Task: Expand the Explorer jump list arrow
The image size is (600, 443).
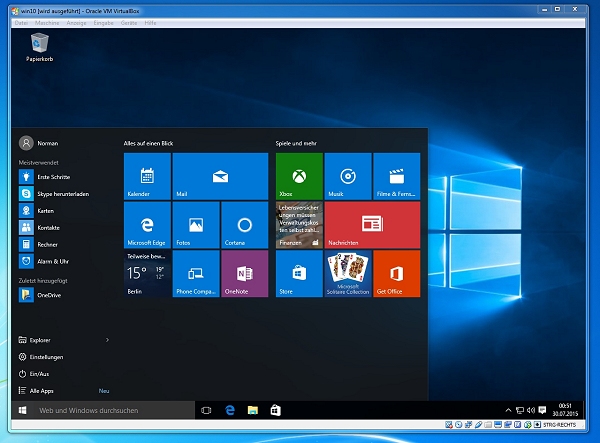Action: tap(107, 340)
